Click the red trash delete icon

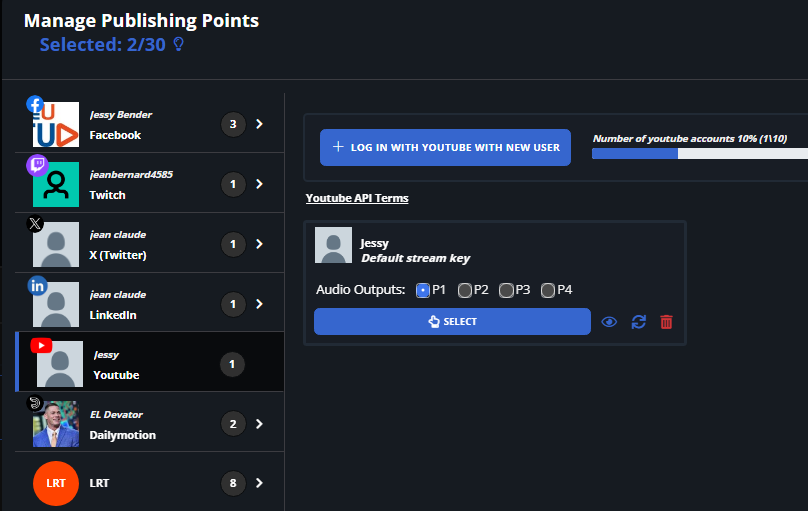point(667,322)
